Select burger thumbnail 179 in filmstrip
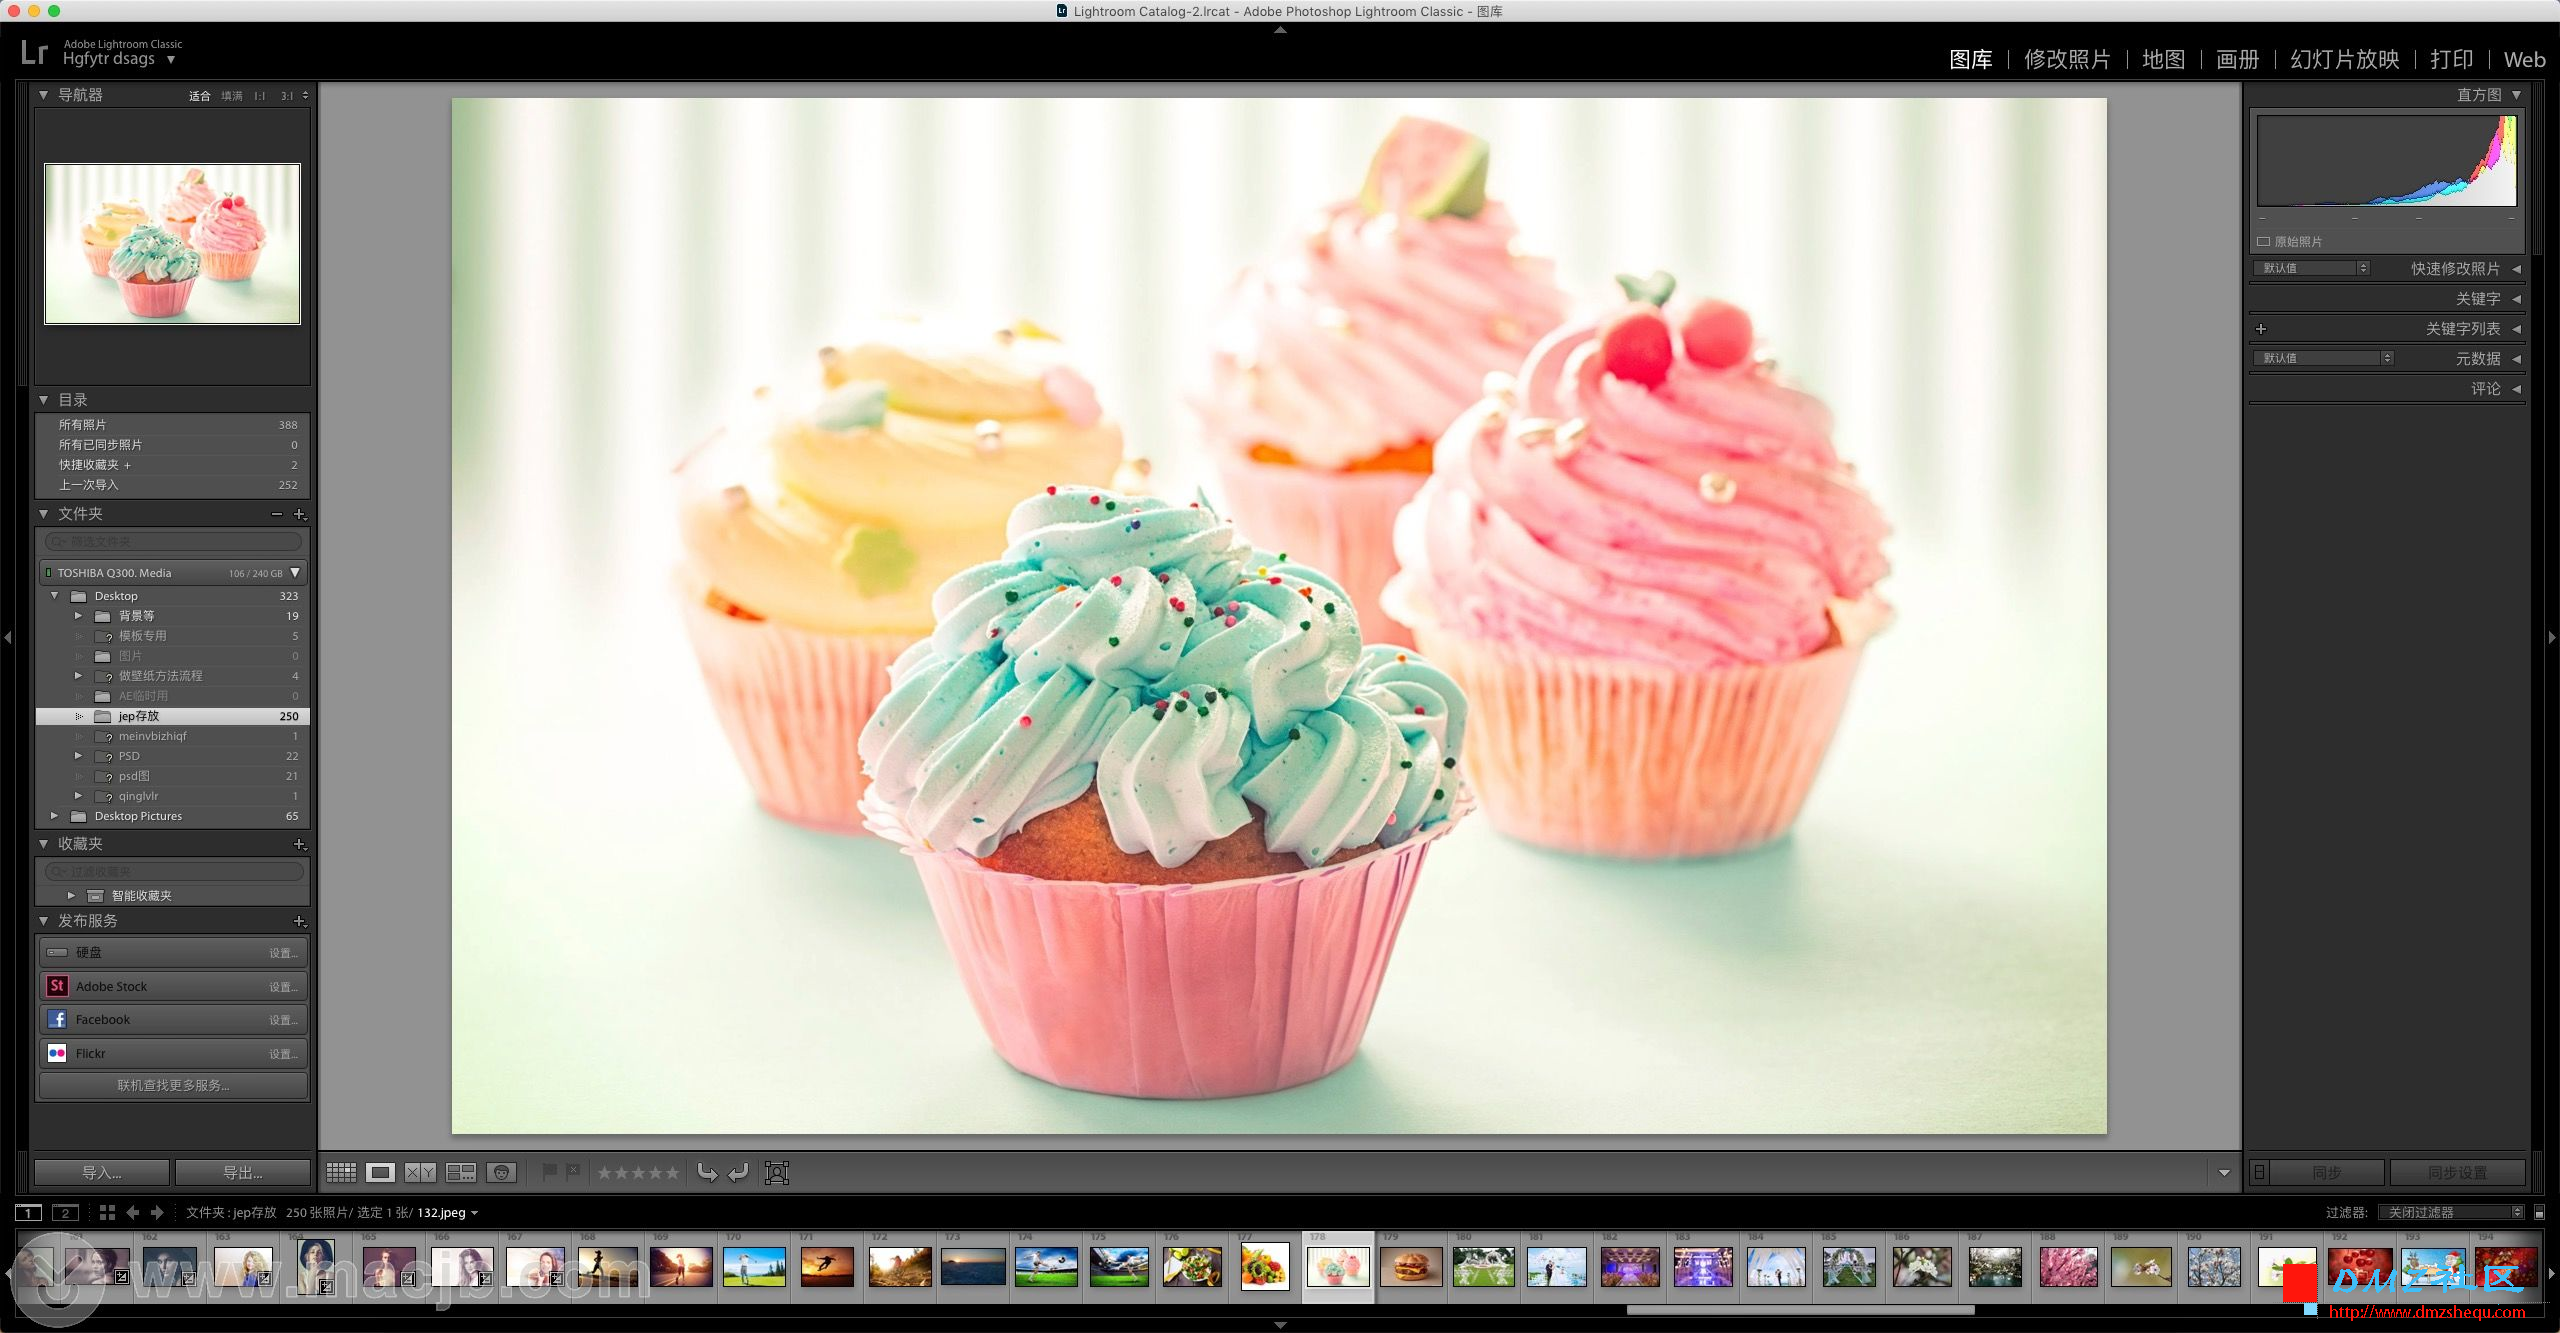 1411,1267
